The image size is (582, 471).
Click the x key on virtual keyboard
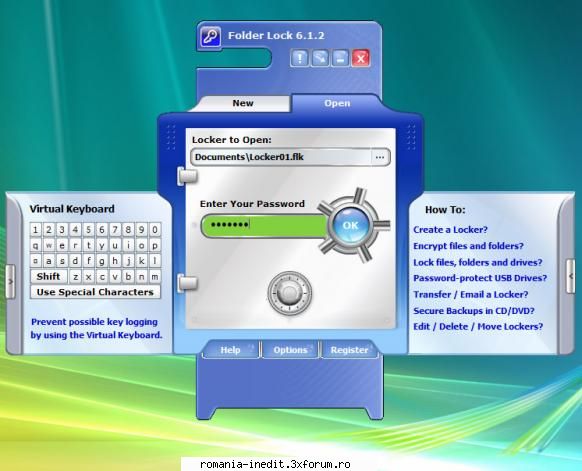click(x=89, y=277)
